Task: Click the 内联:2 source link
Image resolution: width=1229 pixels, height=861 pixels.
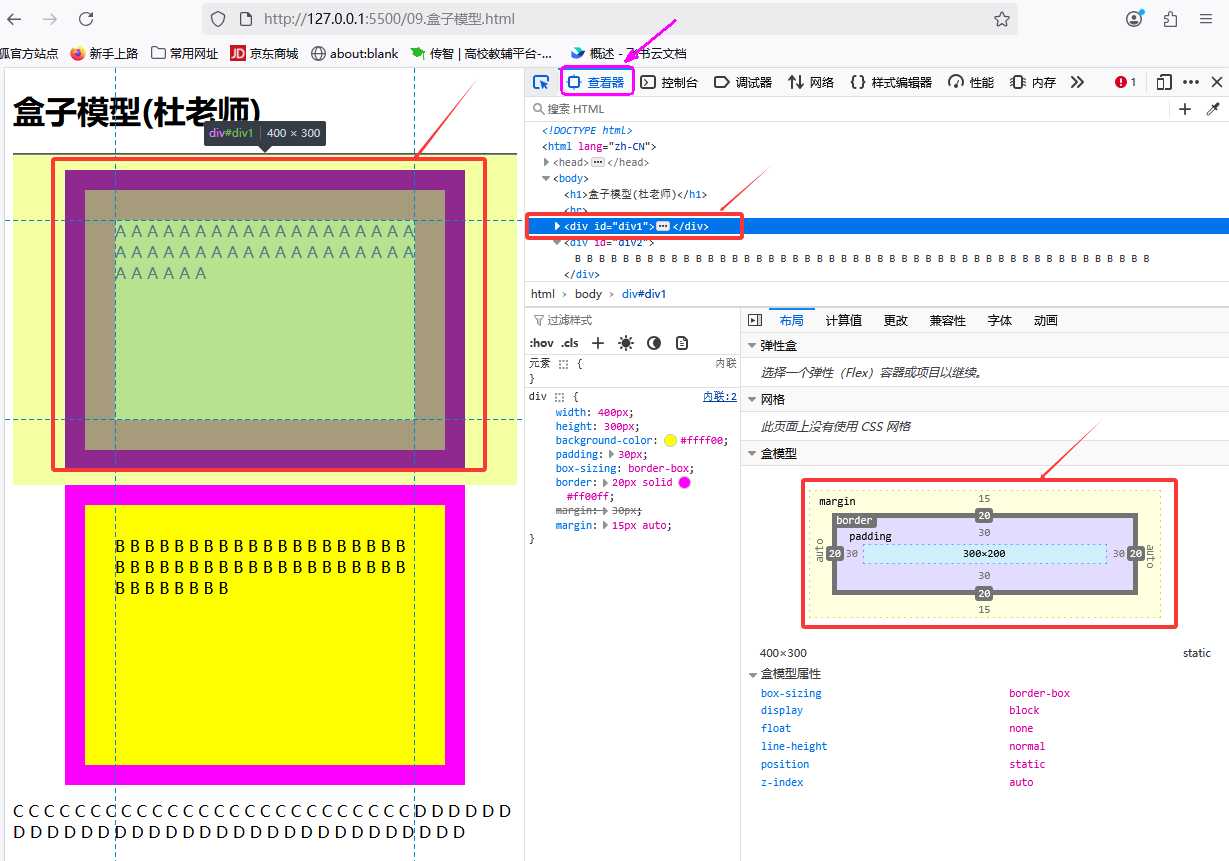Action: (x=719, y=397)
